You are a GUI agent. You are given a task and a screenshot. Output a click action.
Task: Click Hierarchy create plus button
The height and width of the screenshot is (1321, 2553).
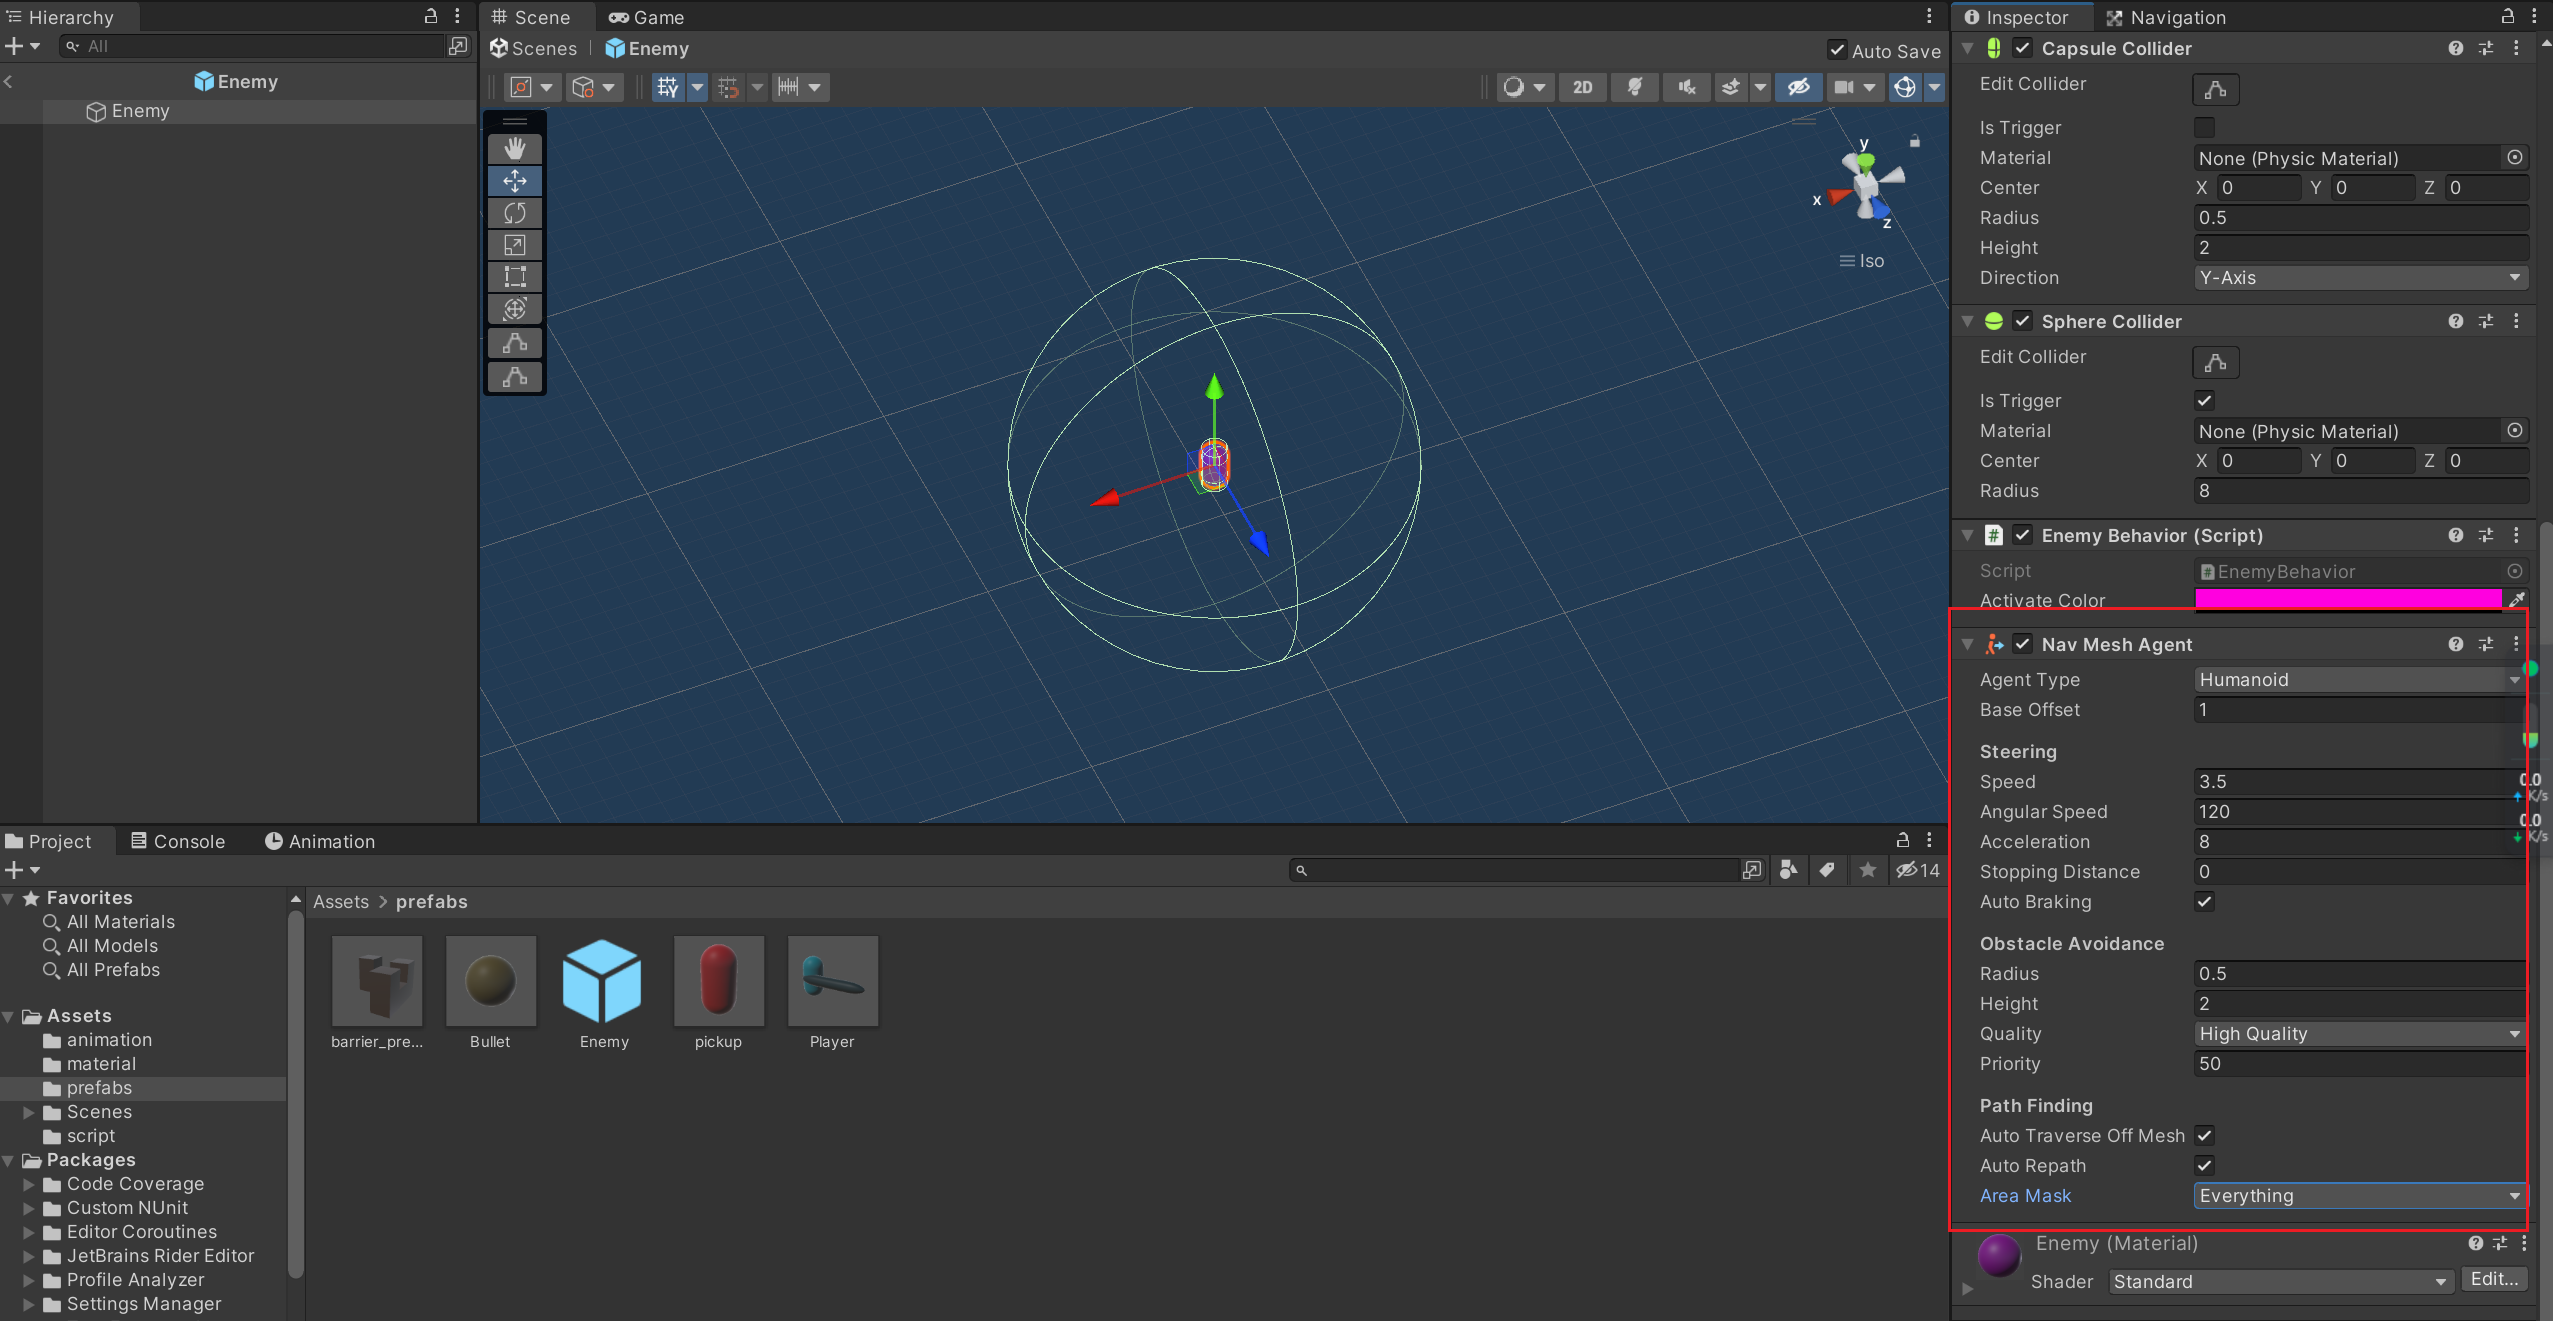14,46
